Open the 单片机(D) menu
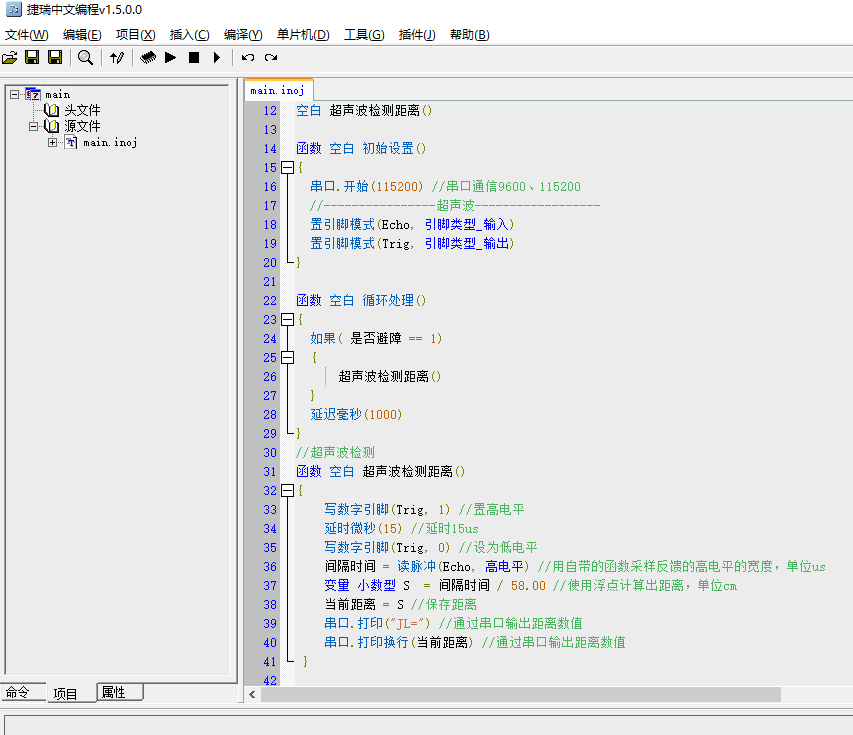This screenshot has width=853, height=735. point(303,35)
